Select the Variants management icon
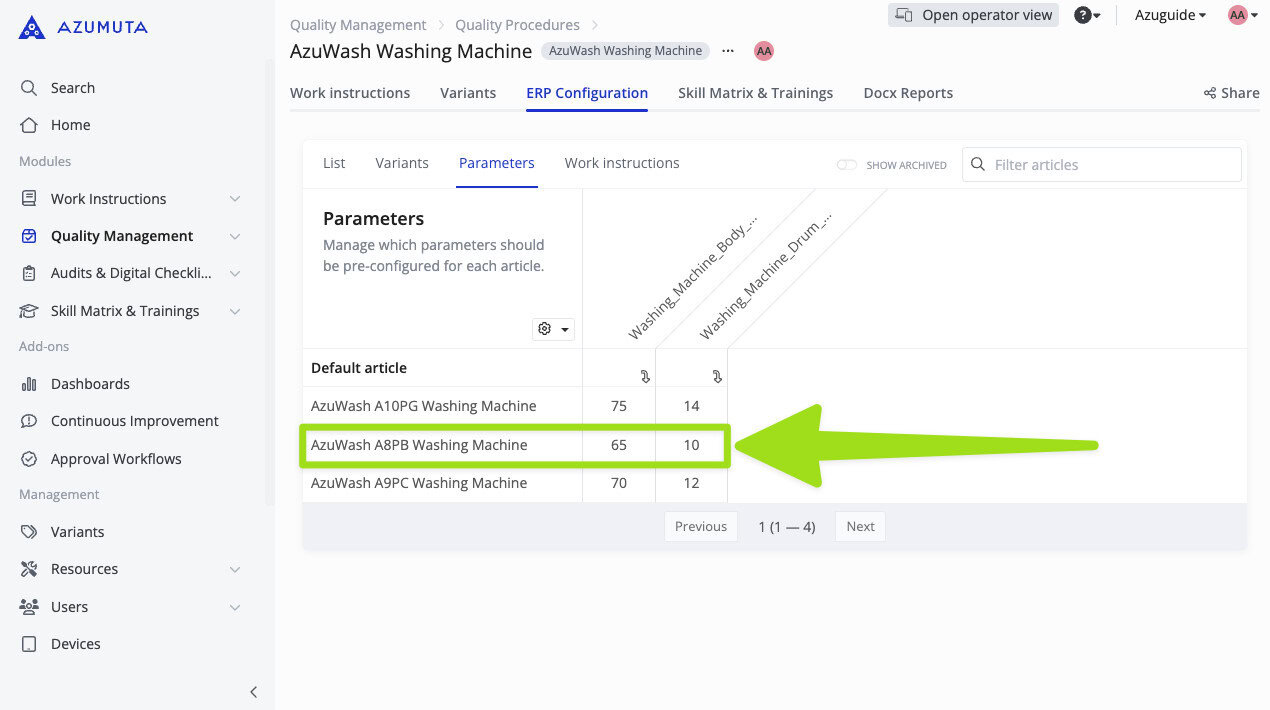This screenshot has height=710, width=1270. (x=29, y=531)
